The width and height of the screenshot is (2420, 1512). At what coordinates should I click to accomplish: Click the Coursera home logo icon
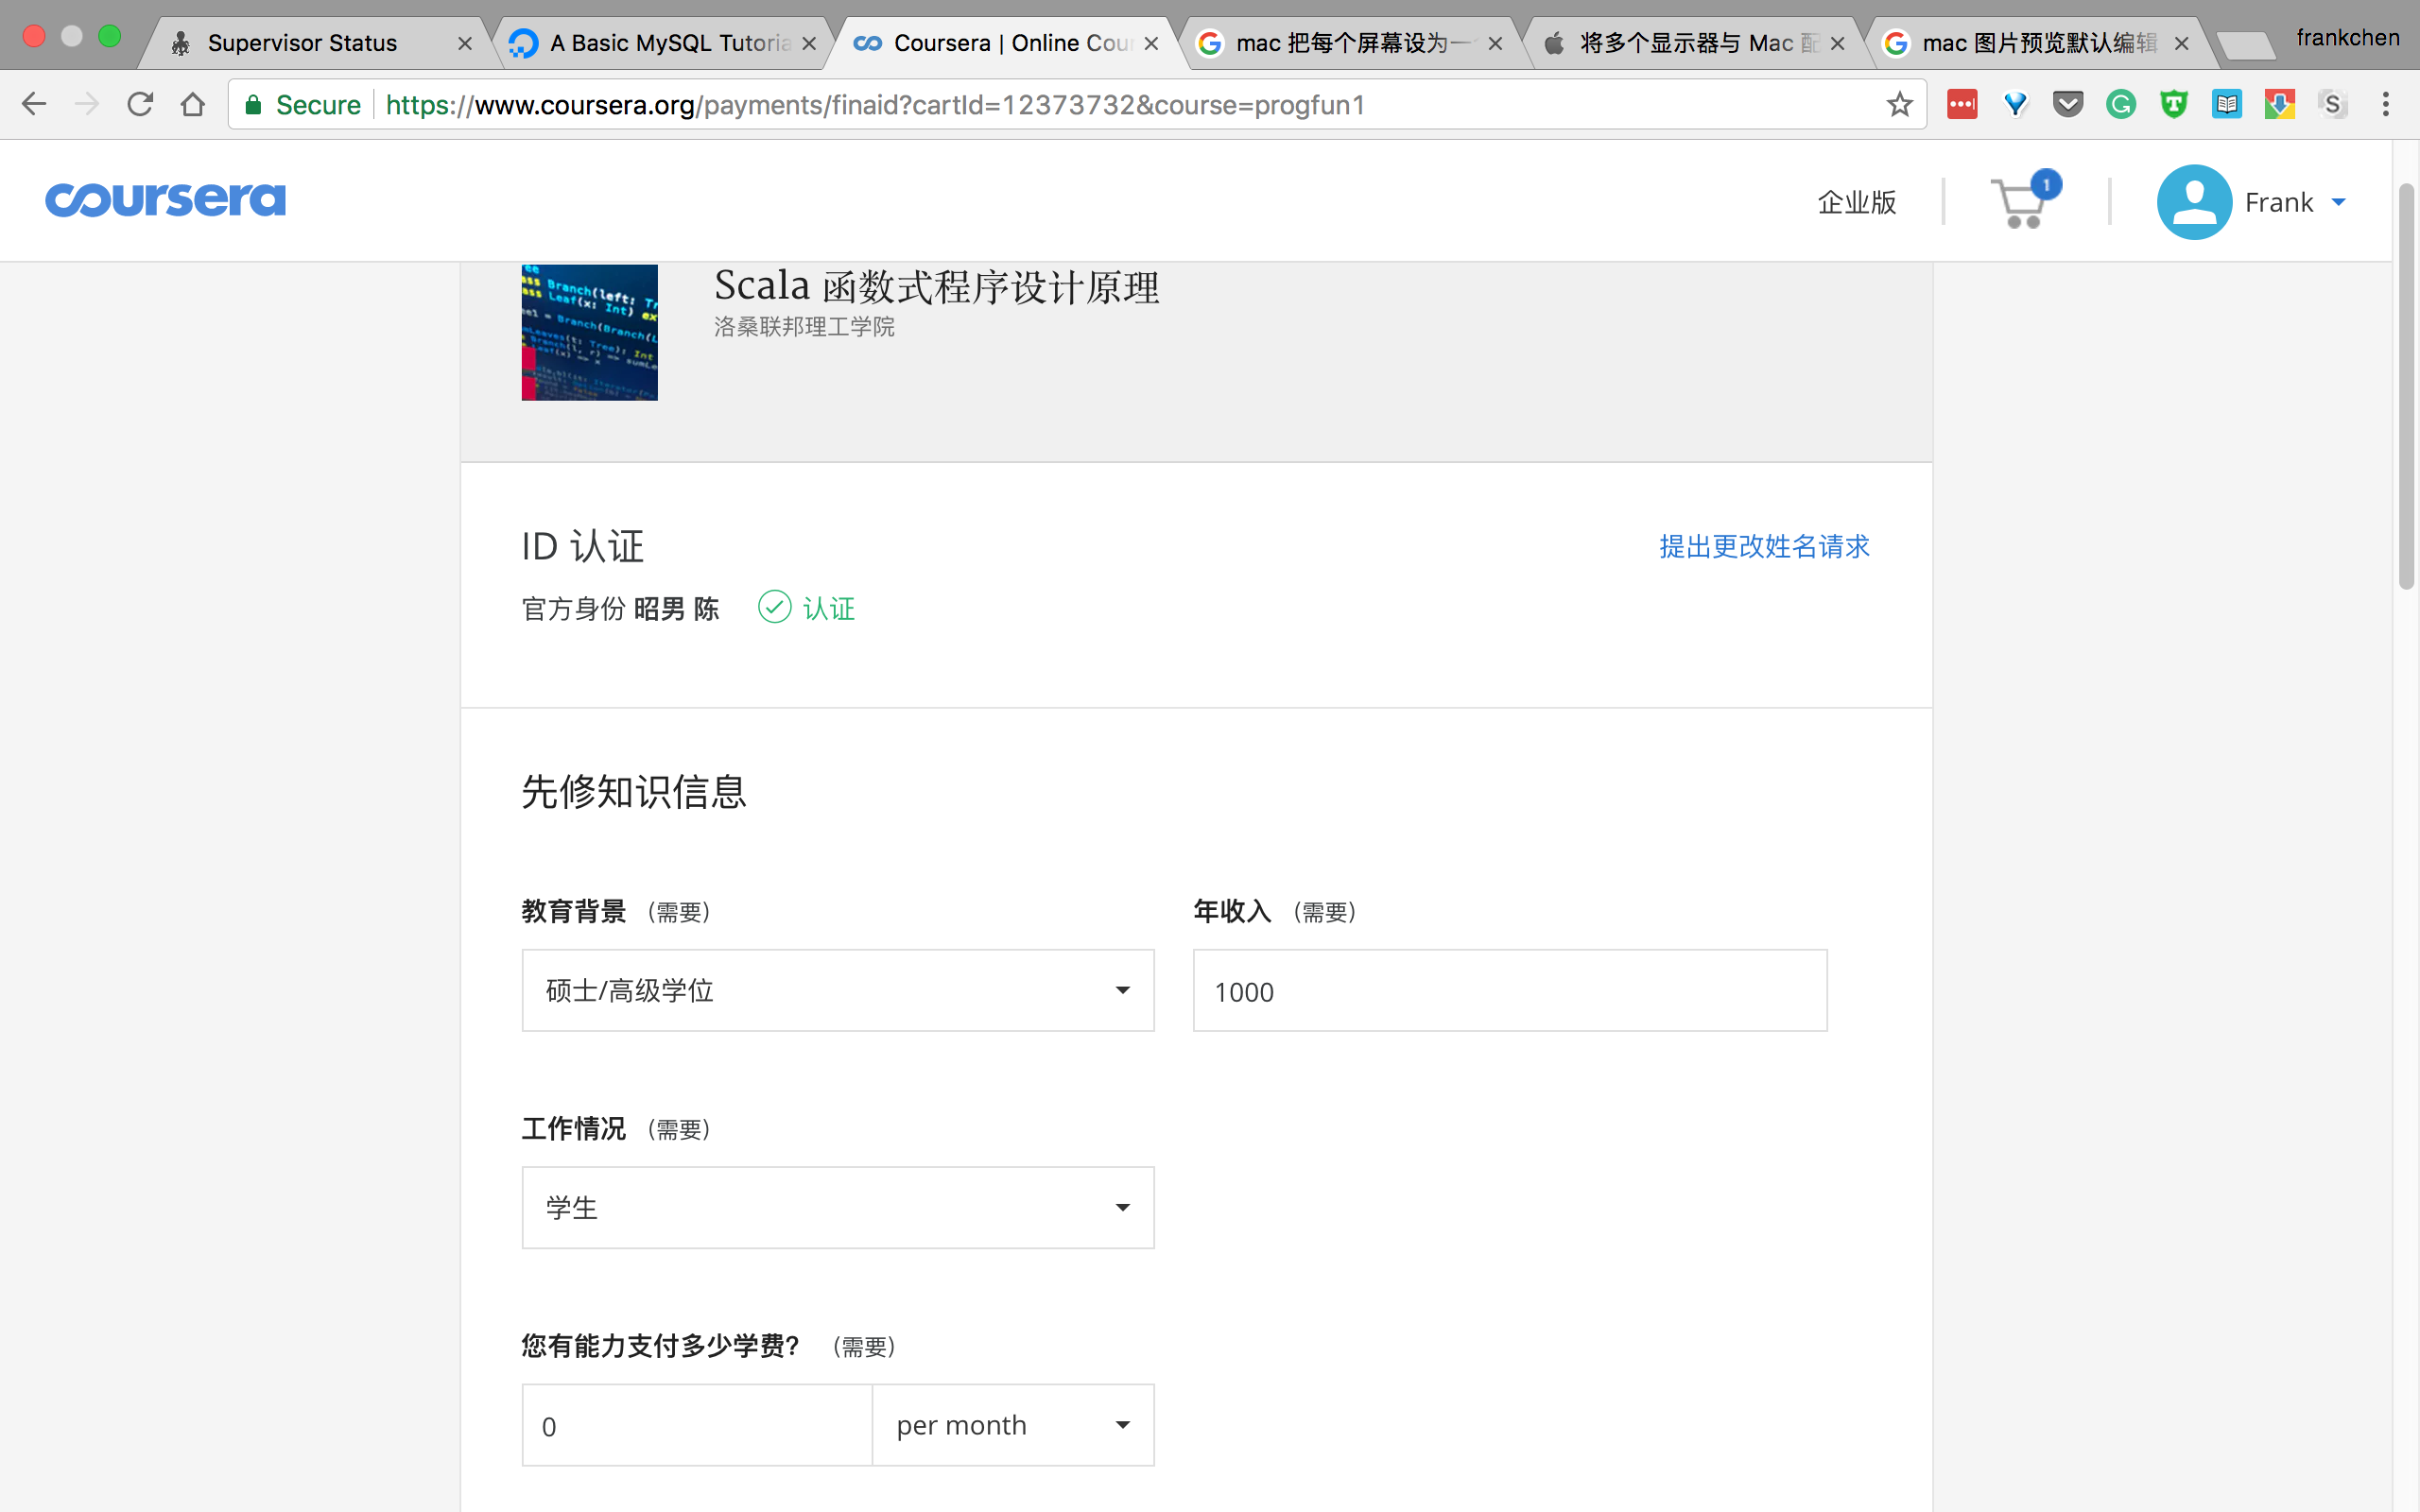(165, 200)
